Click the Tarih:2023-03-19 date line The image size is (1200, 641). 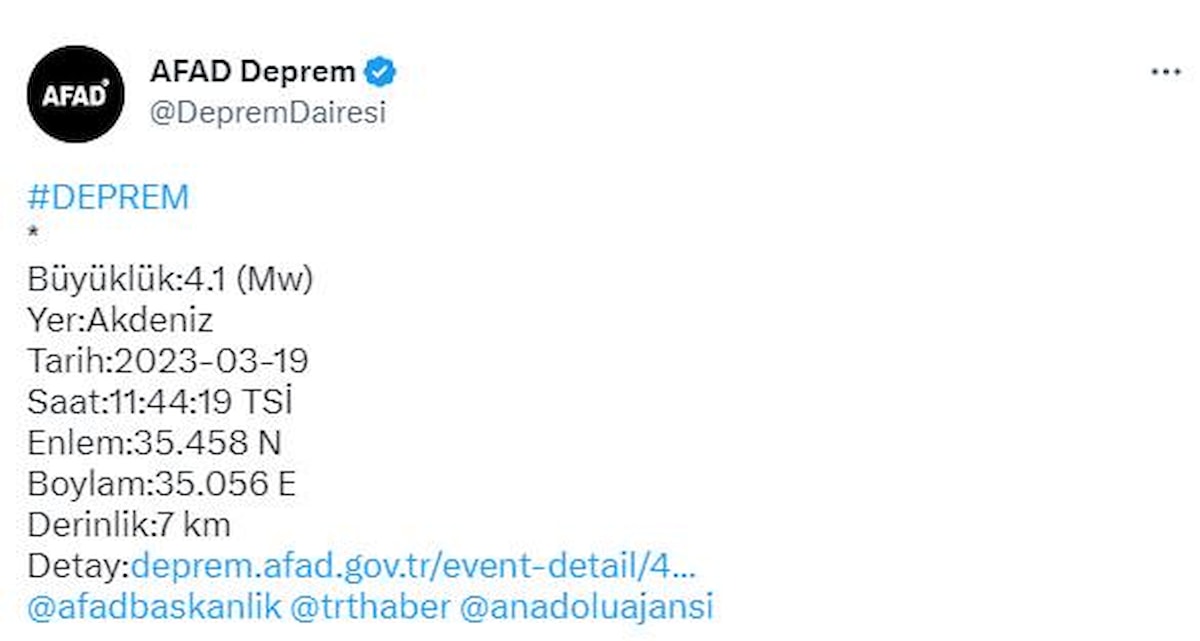pos(168,362)
